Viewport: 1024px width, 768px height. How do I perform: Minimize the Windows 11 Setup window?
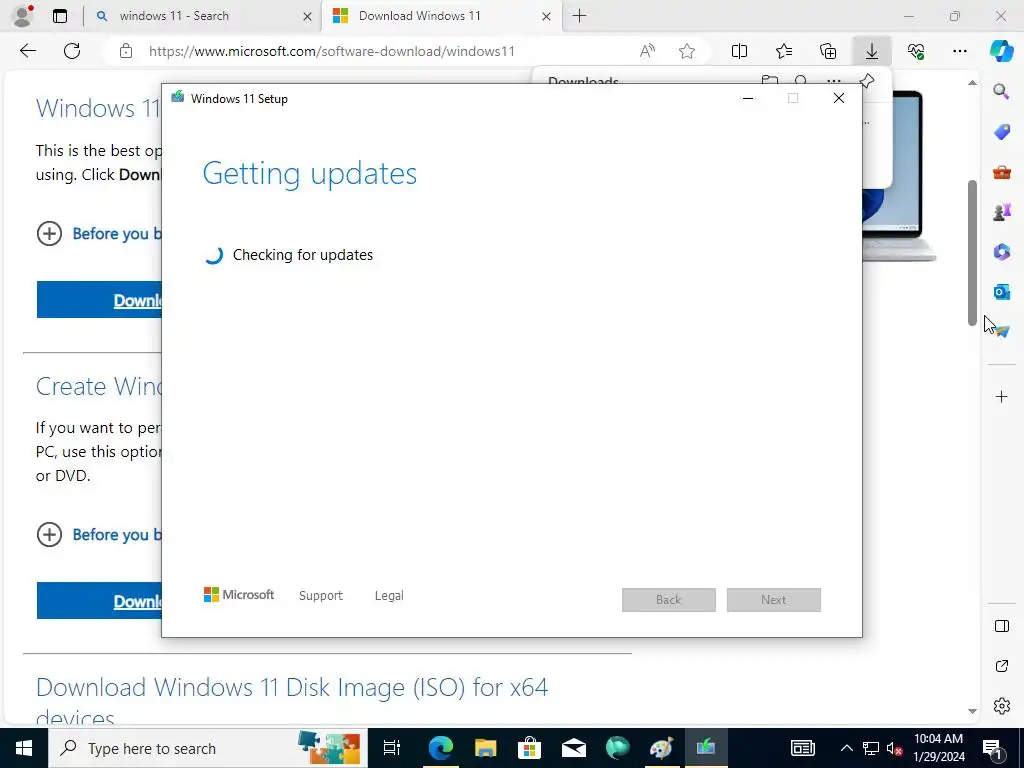click(748, 99)
